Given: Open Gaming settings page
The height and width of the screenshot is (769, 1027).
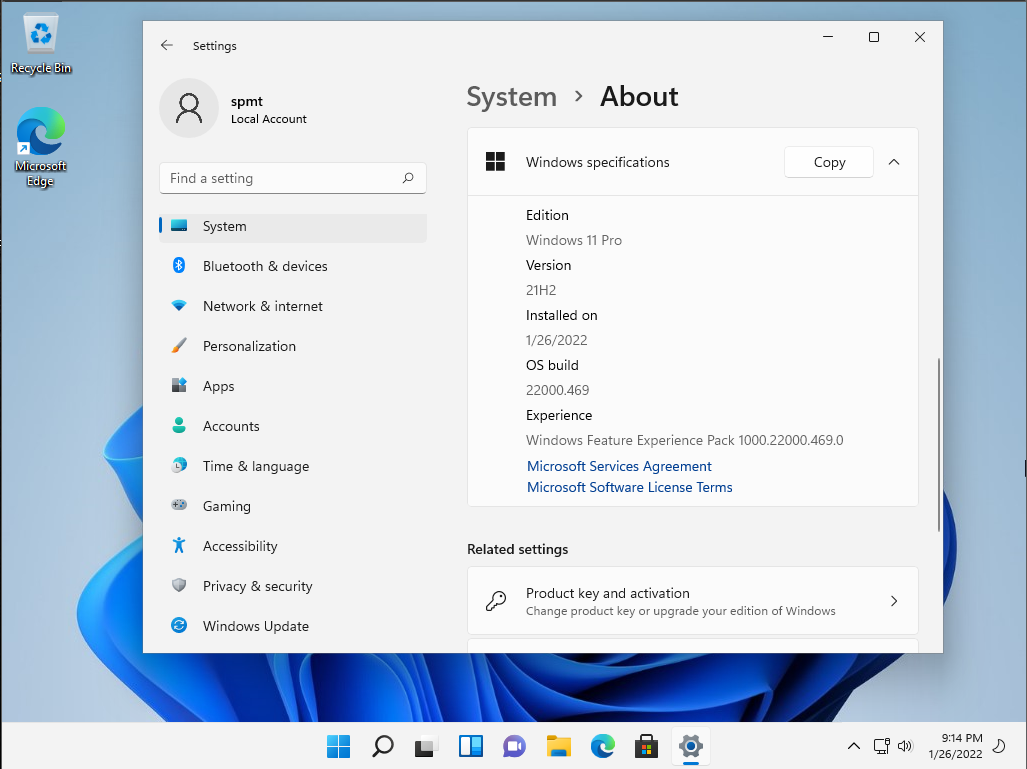Looking at the screenshot, I should coord(293,506).
